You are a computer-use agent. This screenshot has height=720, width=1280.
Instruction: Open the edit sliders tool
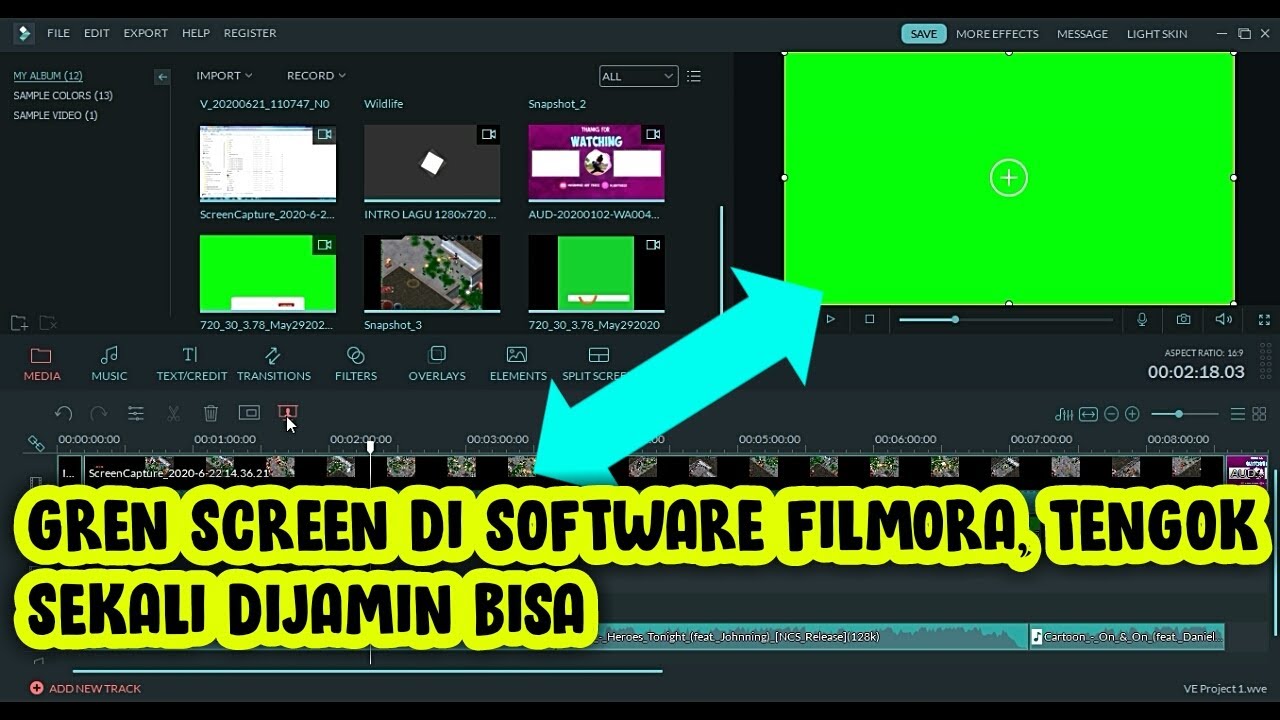click(x=136, y=413)
